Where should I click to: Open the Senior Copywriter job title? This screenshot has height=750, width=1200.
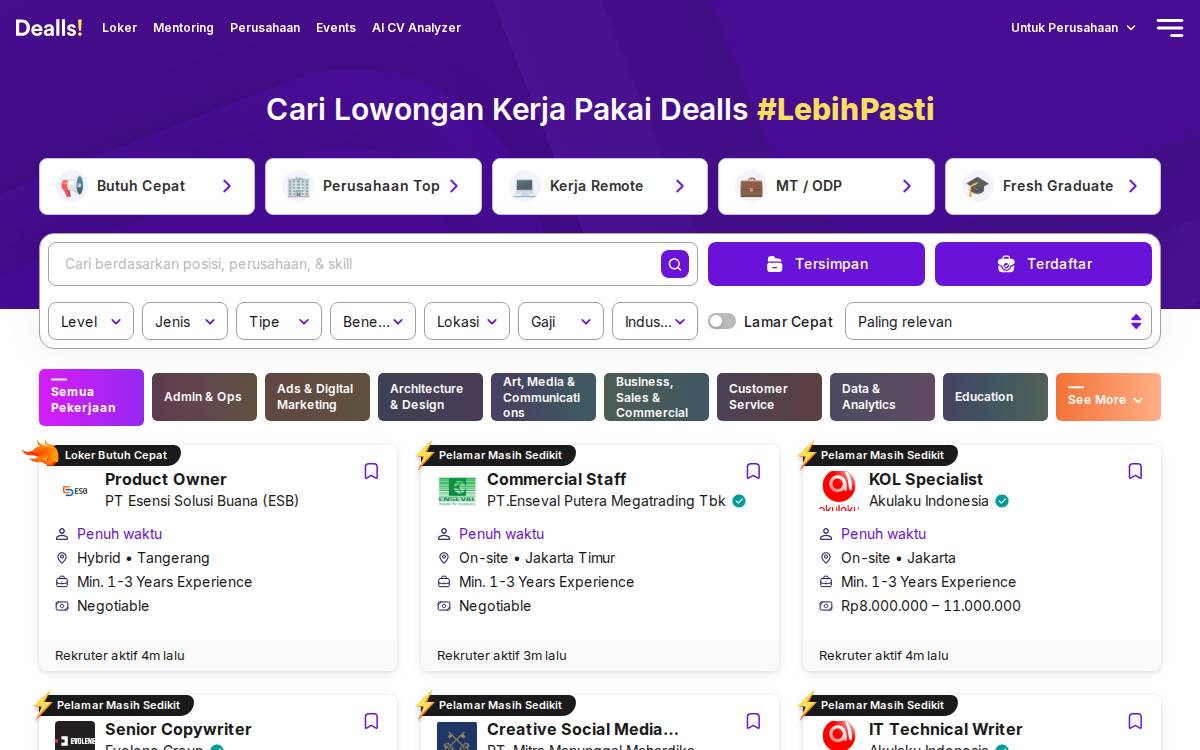[178, 729]
